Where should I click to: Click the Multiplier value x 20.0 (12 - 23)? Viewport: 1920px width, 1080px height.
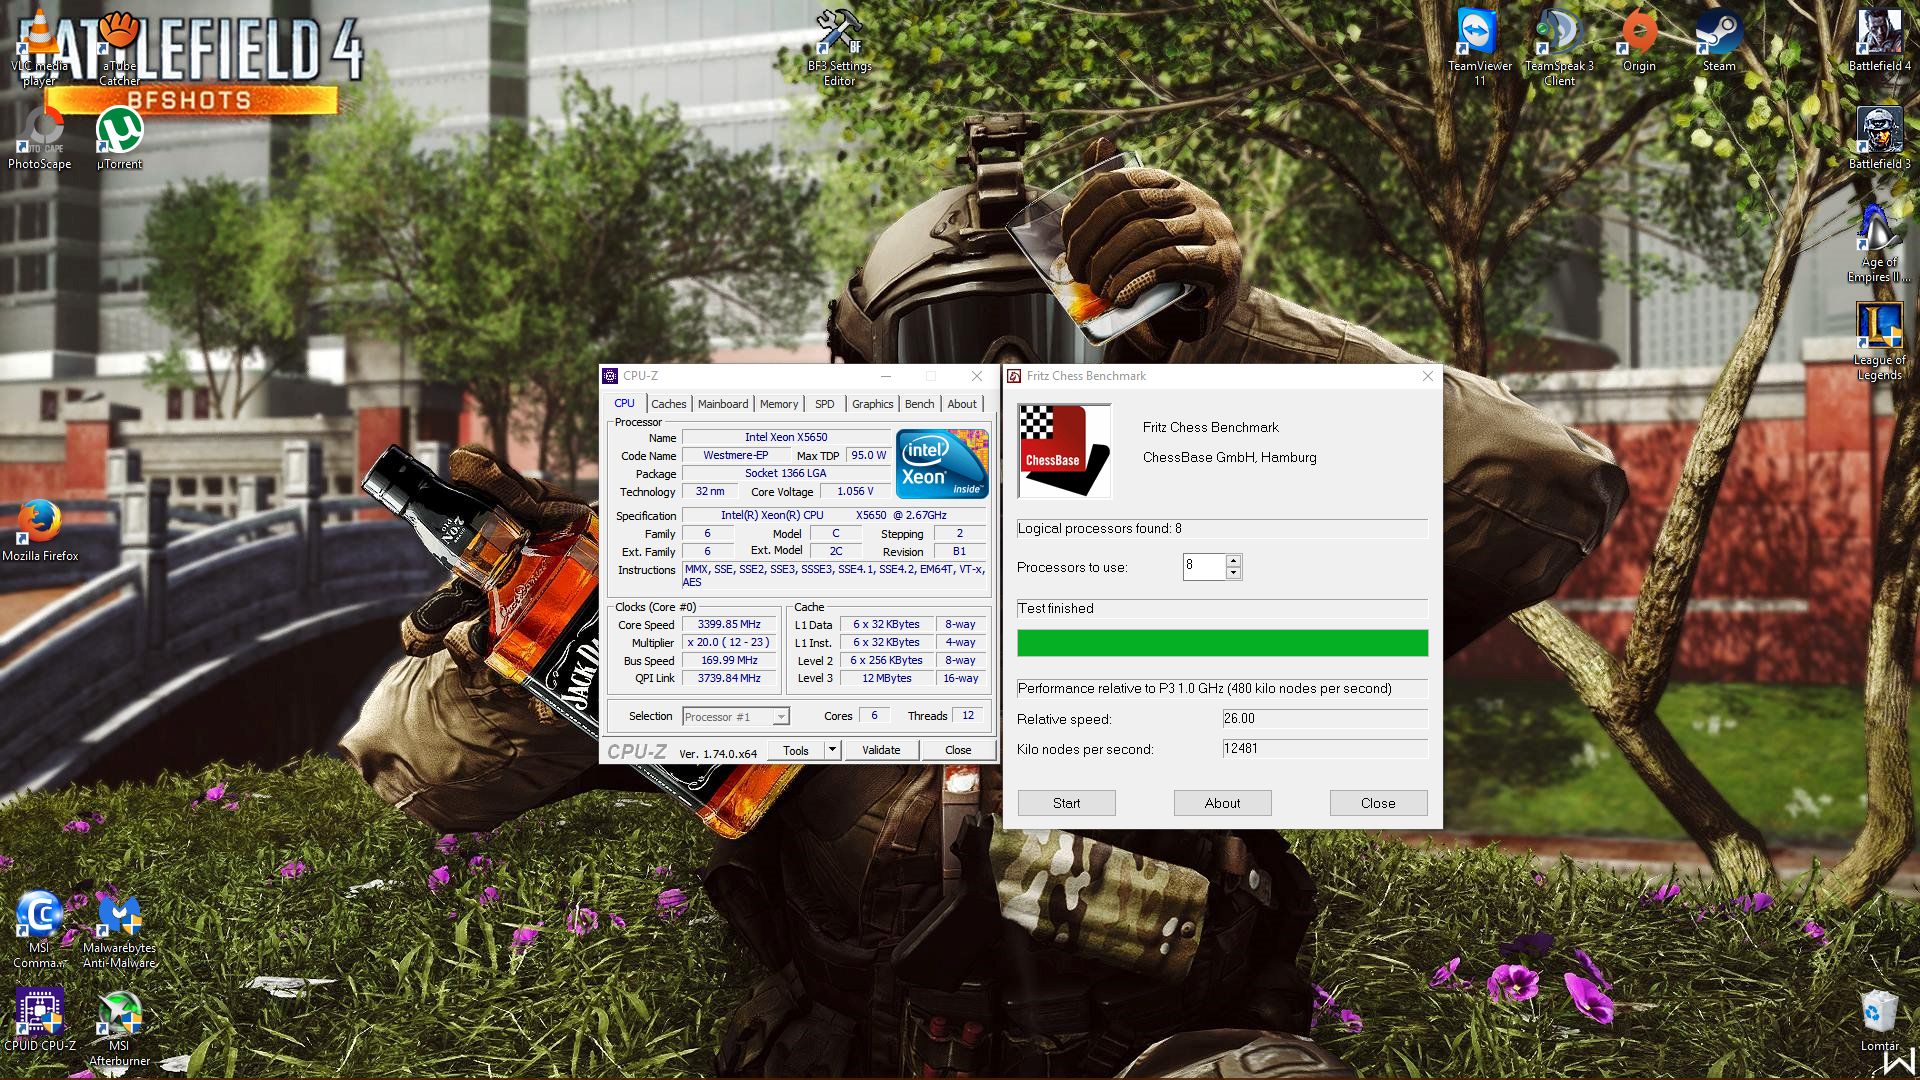click(729, 642)
